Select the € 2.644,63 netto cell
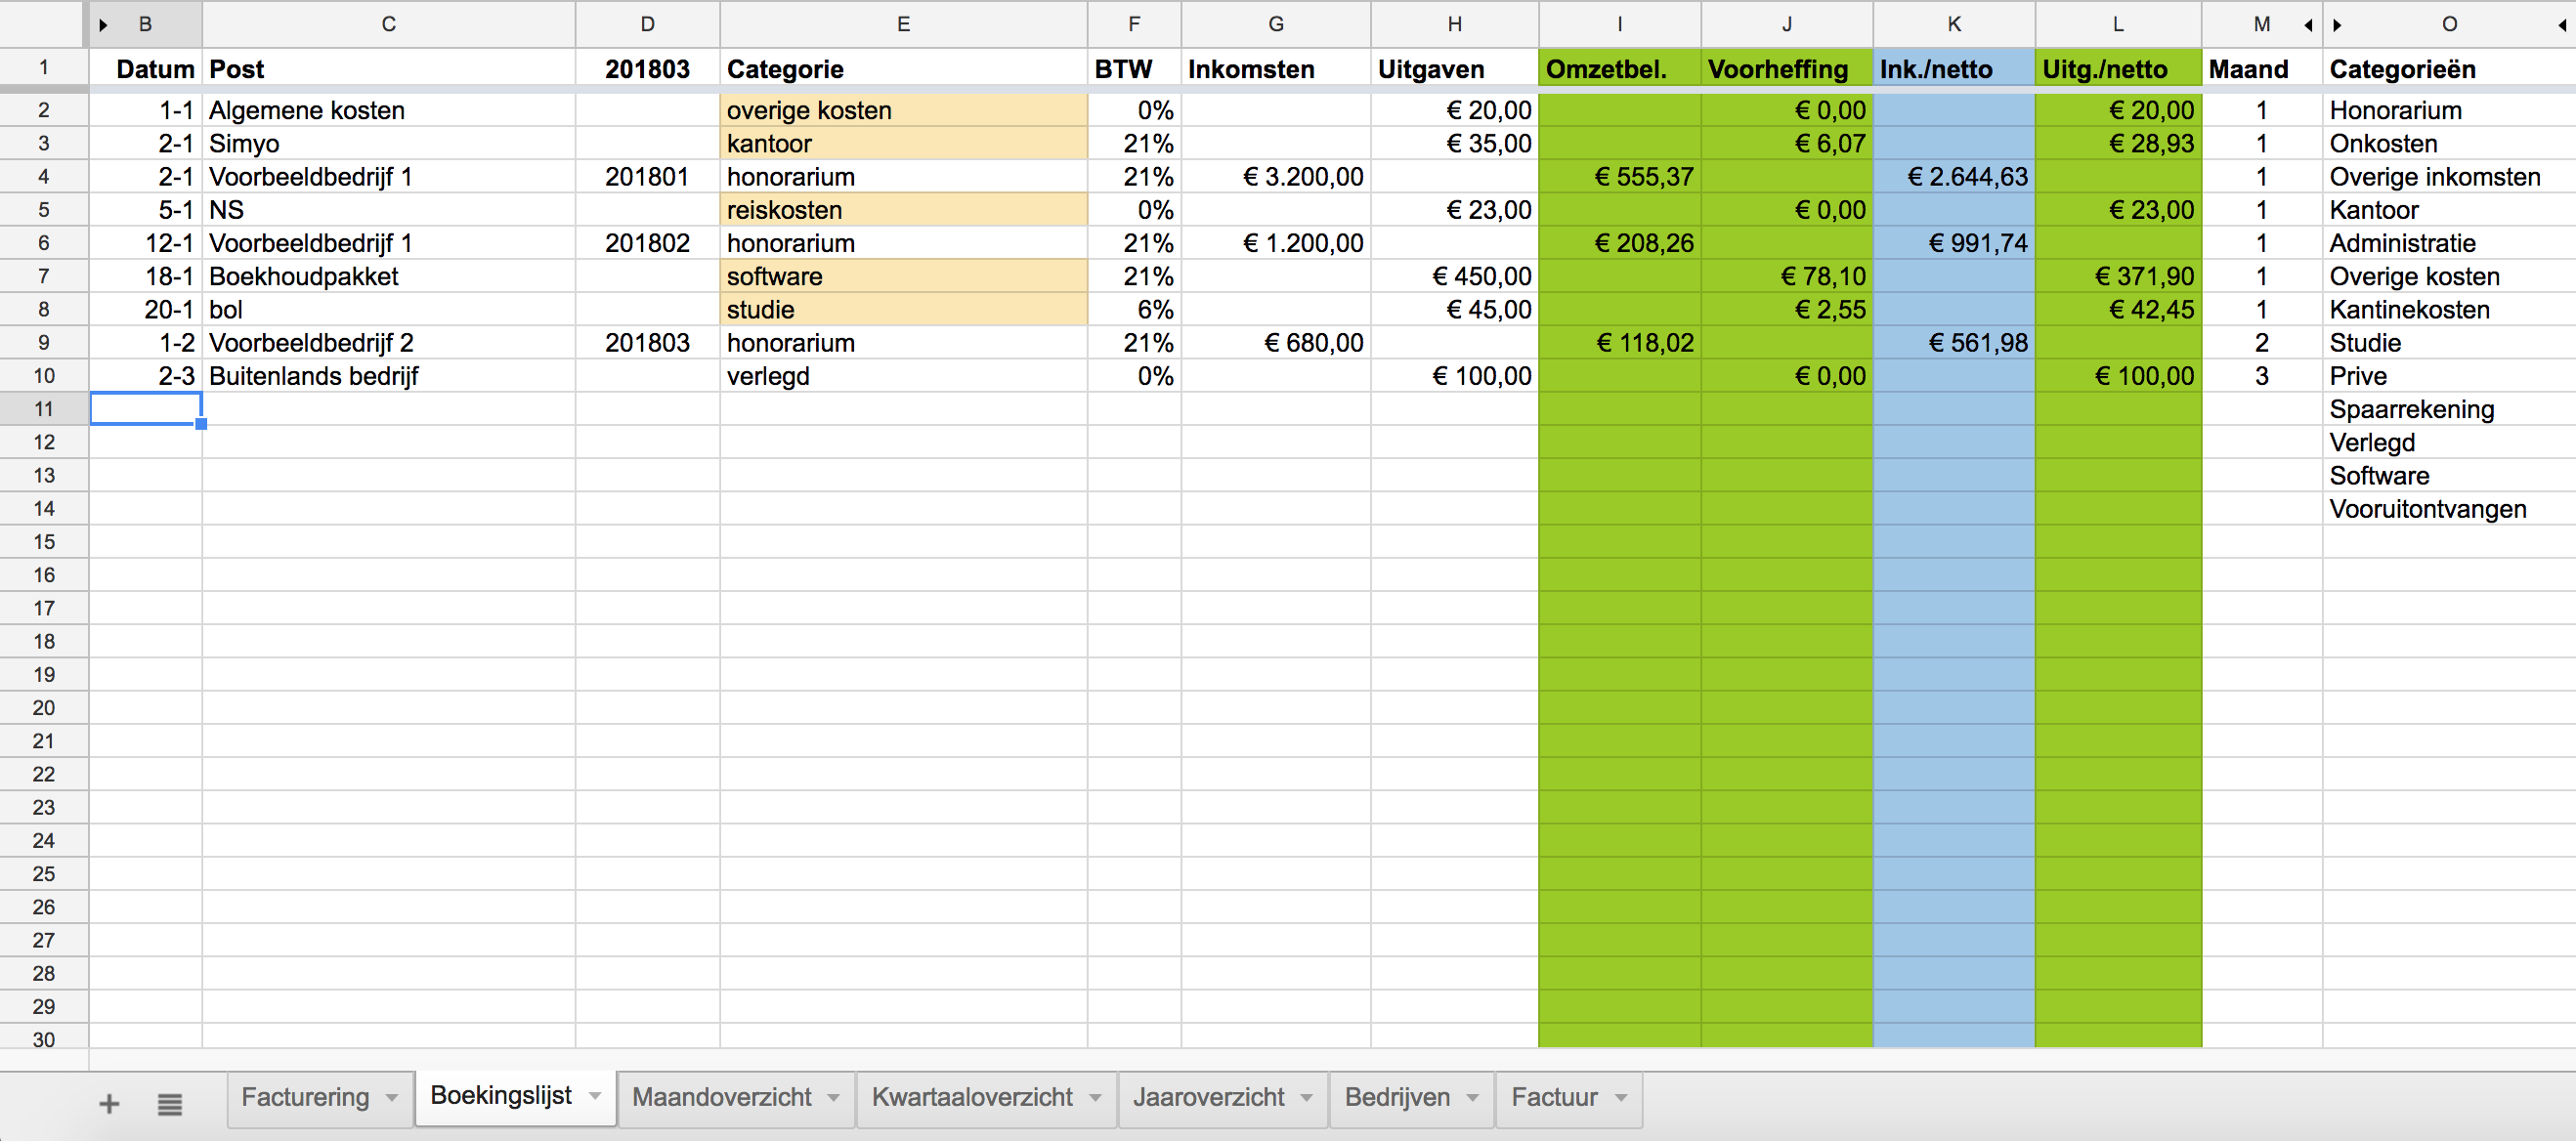Image resolution: width=2576 pixels, height=1141 pixels. 1954,177
